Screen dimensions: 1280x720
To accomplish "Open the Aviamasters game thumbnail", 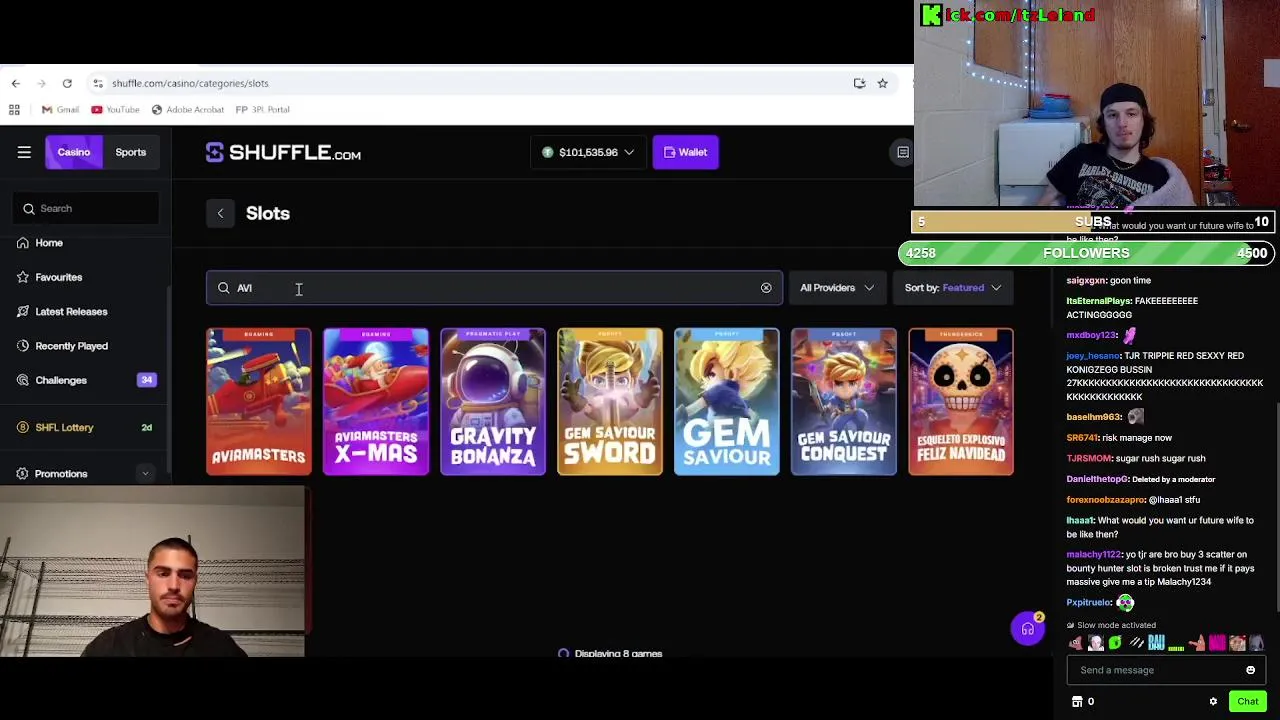I will [x=259, y=401].
